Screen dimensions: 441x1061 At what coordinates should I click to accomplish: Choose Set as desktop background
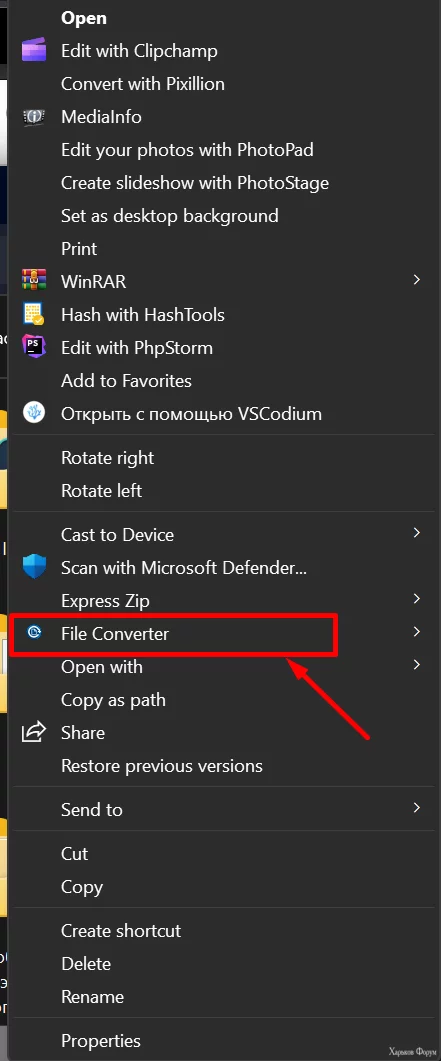point(170,217)
